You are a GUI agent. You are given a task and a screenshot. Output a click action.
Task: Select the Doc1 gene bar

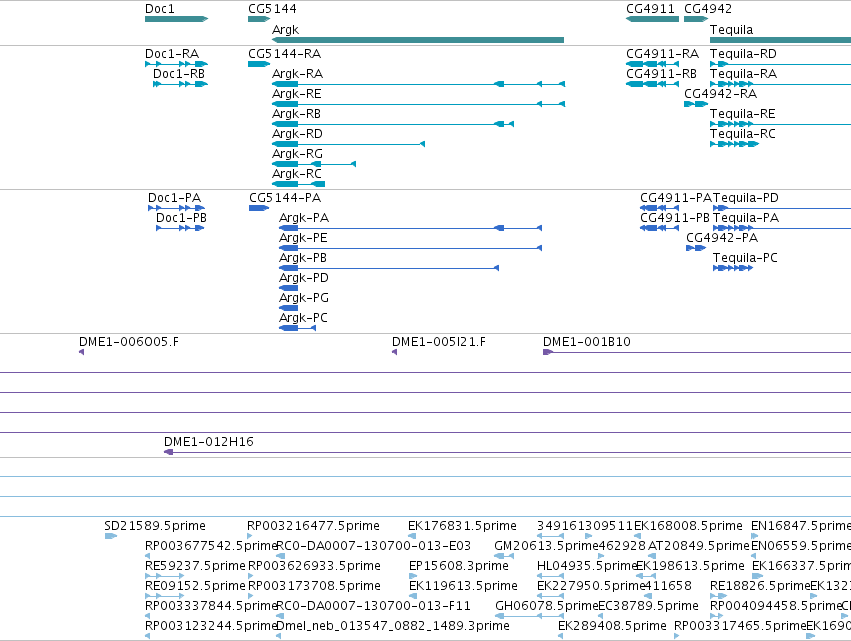pyautogui.click(x=176, y=19)
